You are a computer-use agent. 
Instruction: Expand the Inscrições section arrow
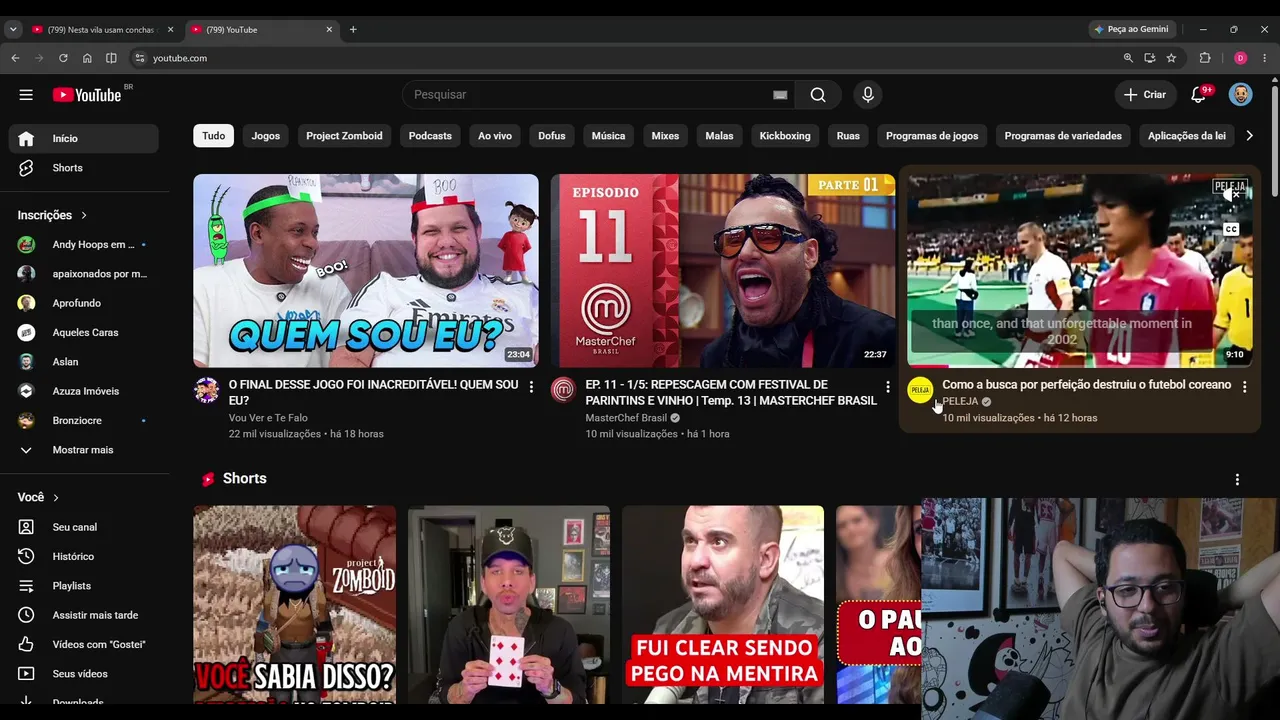pos(84,215)
